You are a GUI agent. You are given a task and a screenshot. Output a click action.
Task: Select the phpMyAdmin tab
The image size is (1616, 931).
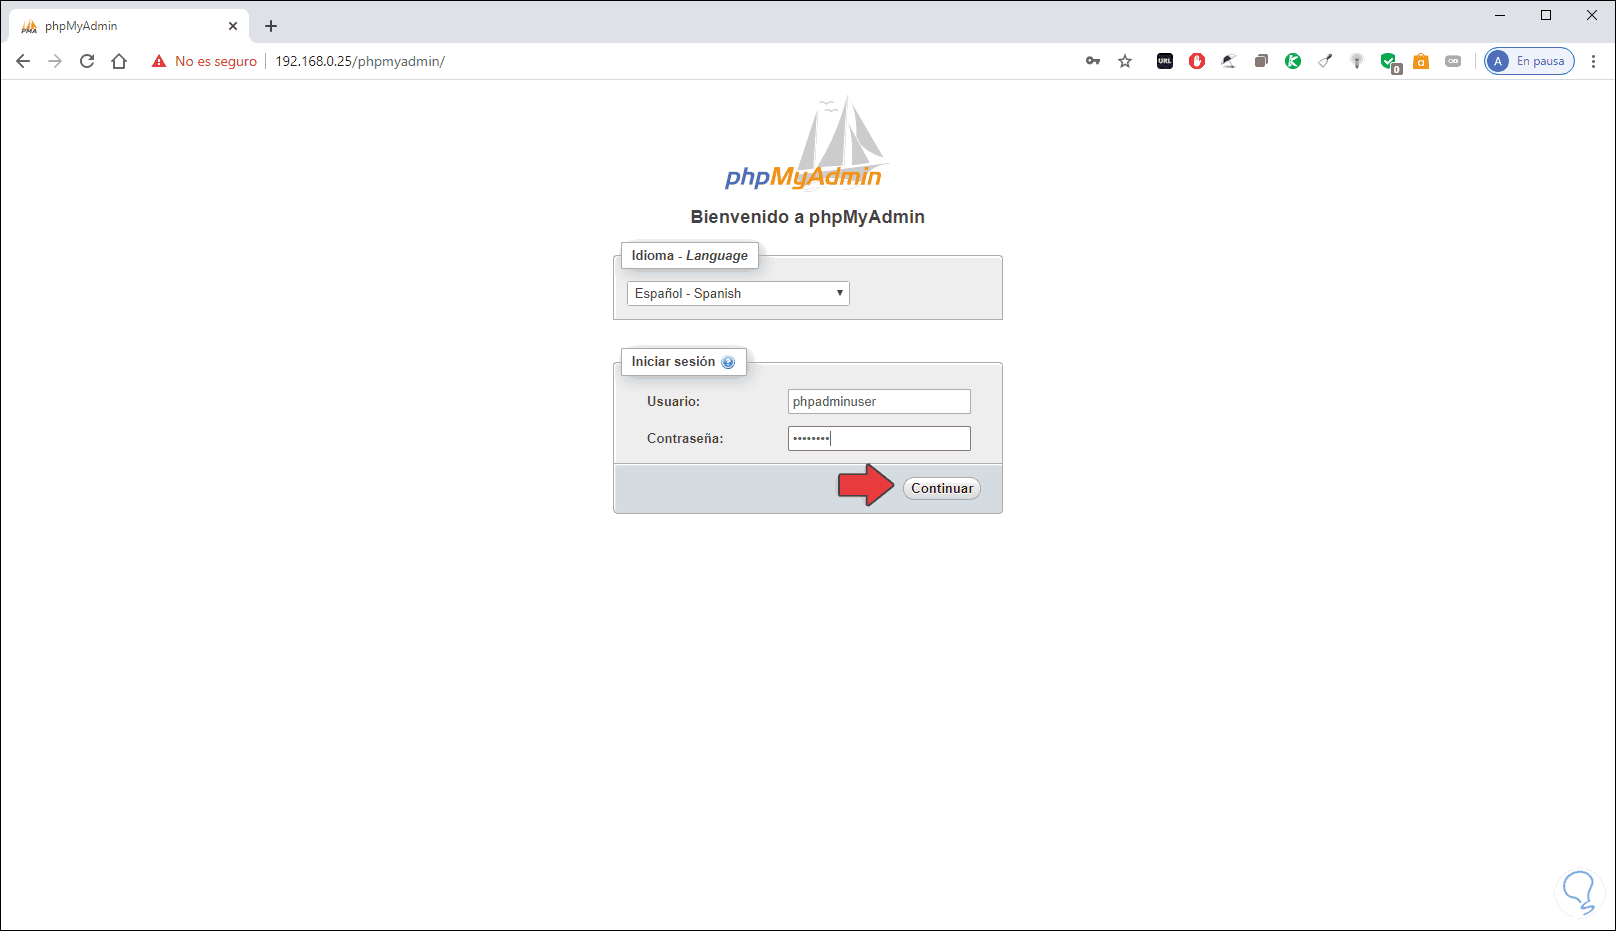pyautogui.click(x=128, y=26)
